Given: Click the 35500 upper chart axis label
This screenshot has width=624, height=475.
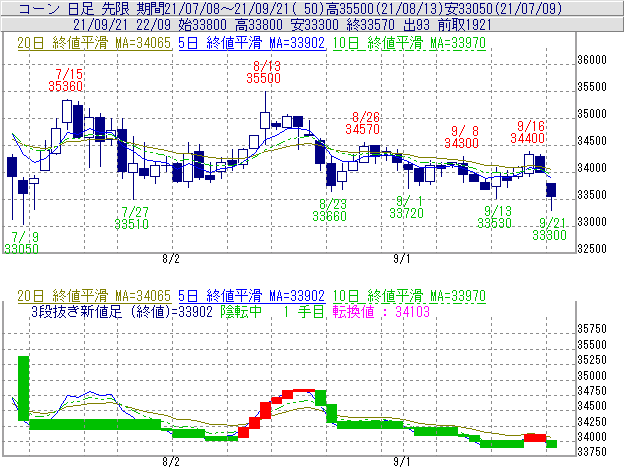Looking at the screenshot, I should click(x=592, y=87).
